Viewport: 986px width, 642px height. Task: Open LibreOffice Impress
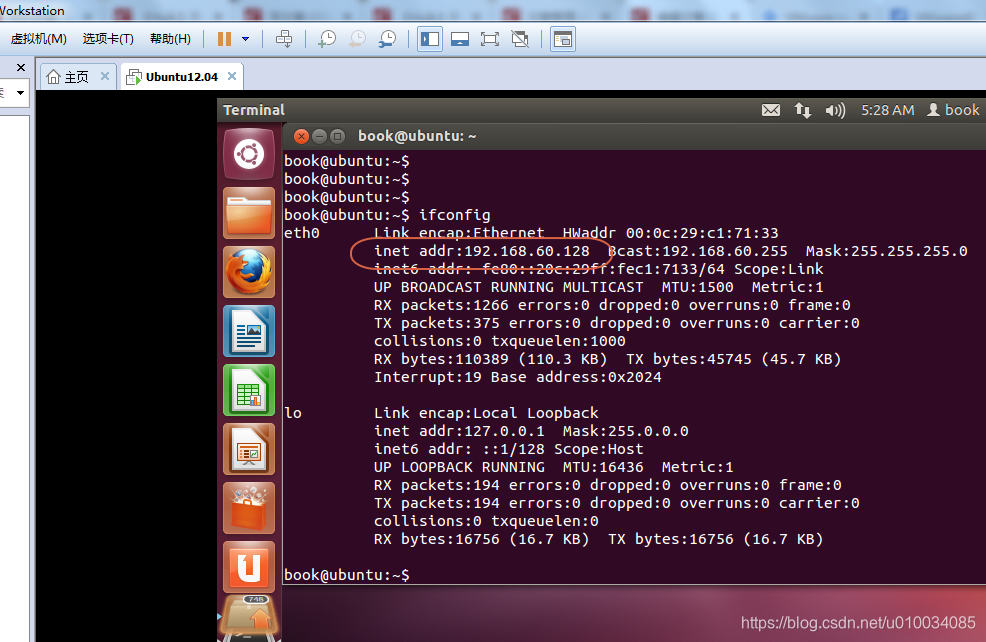coord(249,449)
